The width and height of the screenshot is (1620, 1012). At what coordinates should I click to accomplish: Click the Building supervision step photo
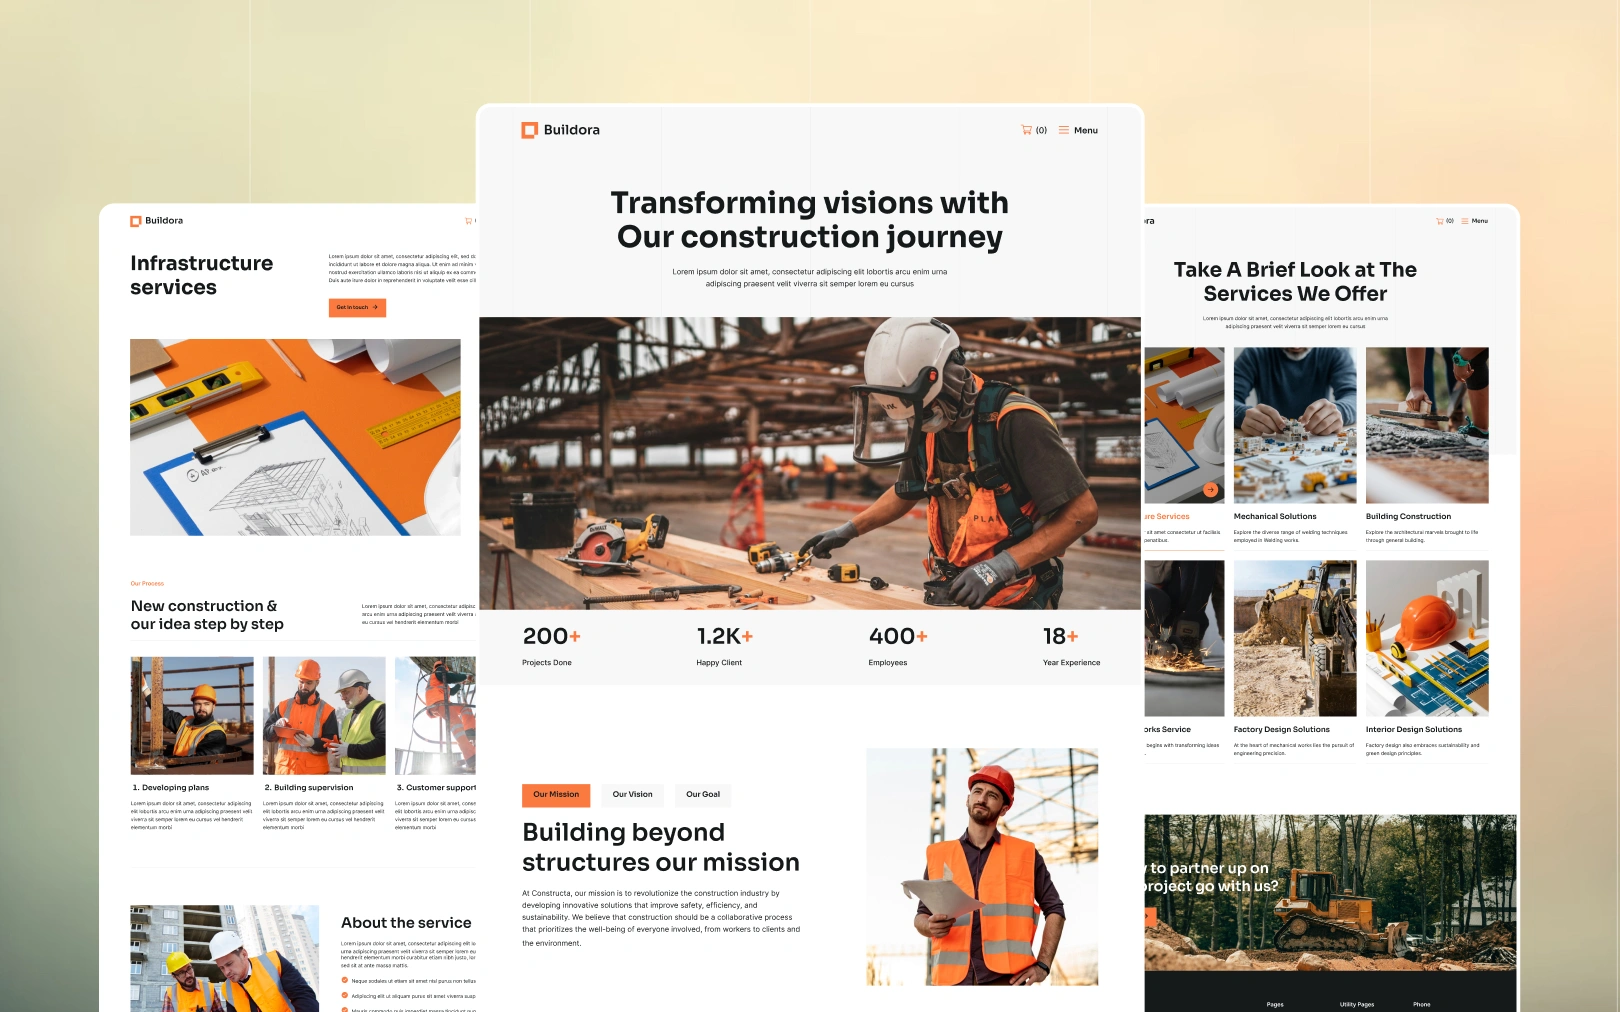coord(324,715)
